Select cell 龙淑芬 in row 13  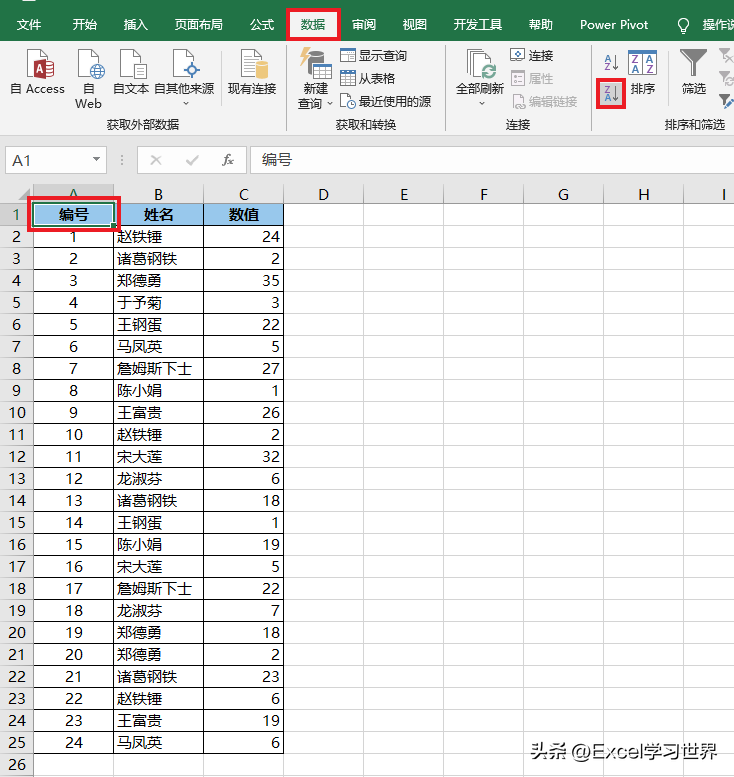click(158, 478)
